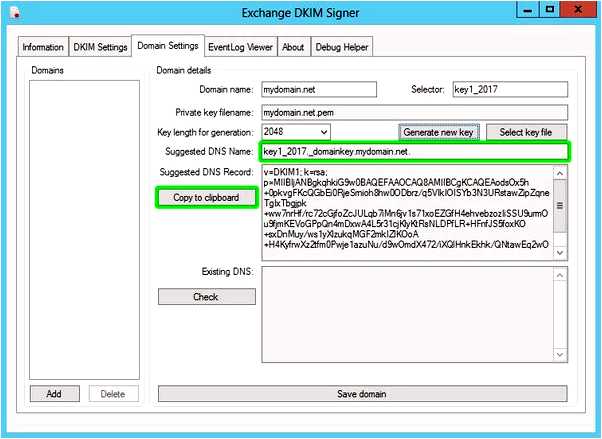Click the Add domain button

click(x=55, y=394)
